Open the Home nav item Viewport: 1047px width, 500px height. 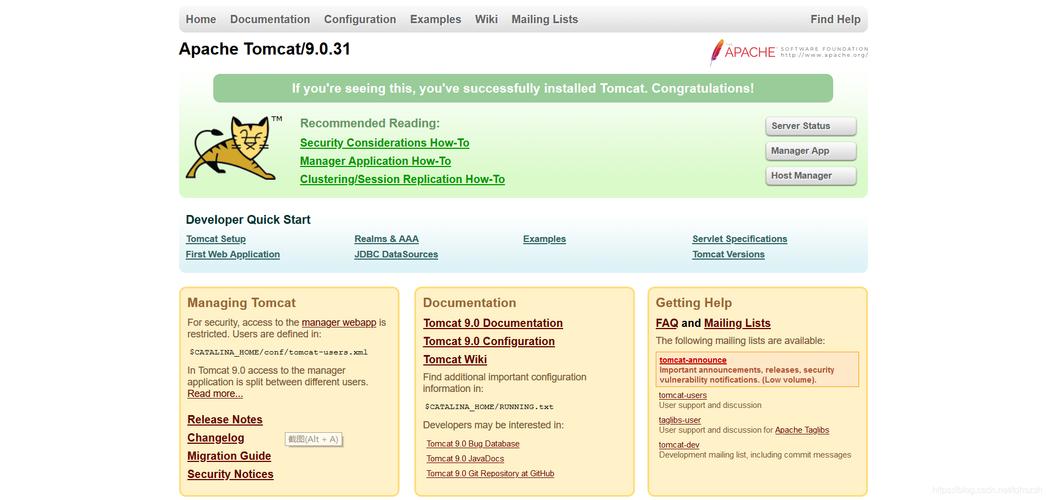click(x=201, y=19)
